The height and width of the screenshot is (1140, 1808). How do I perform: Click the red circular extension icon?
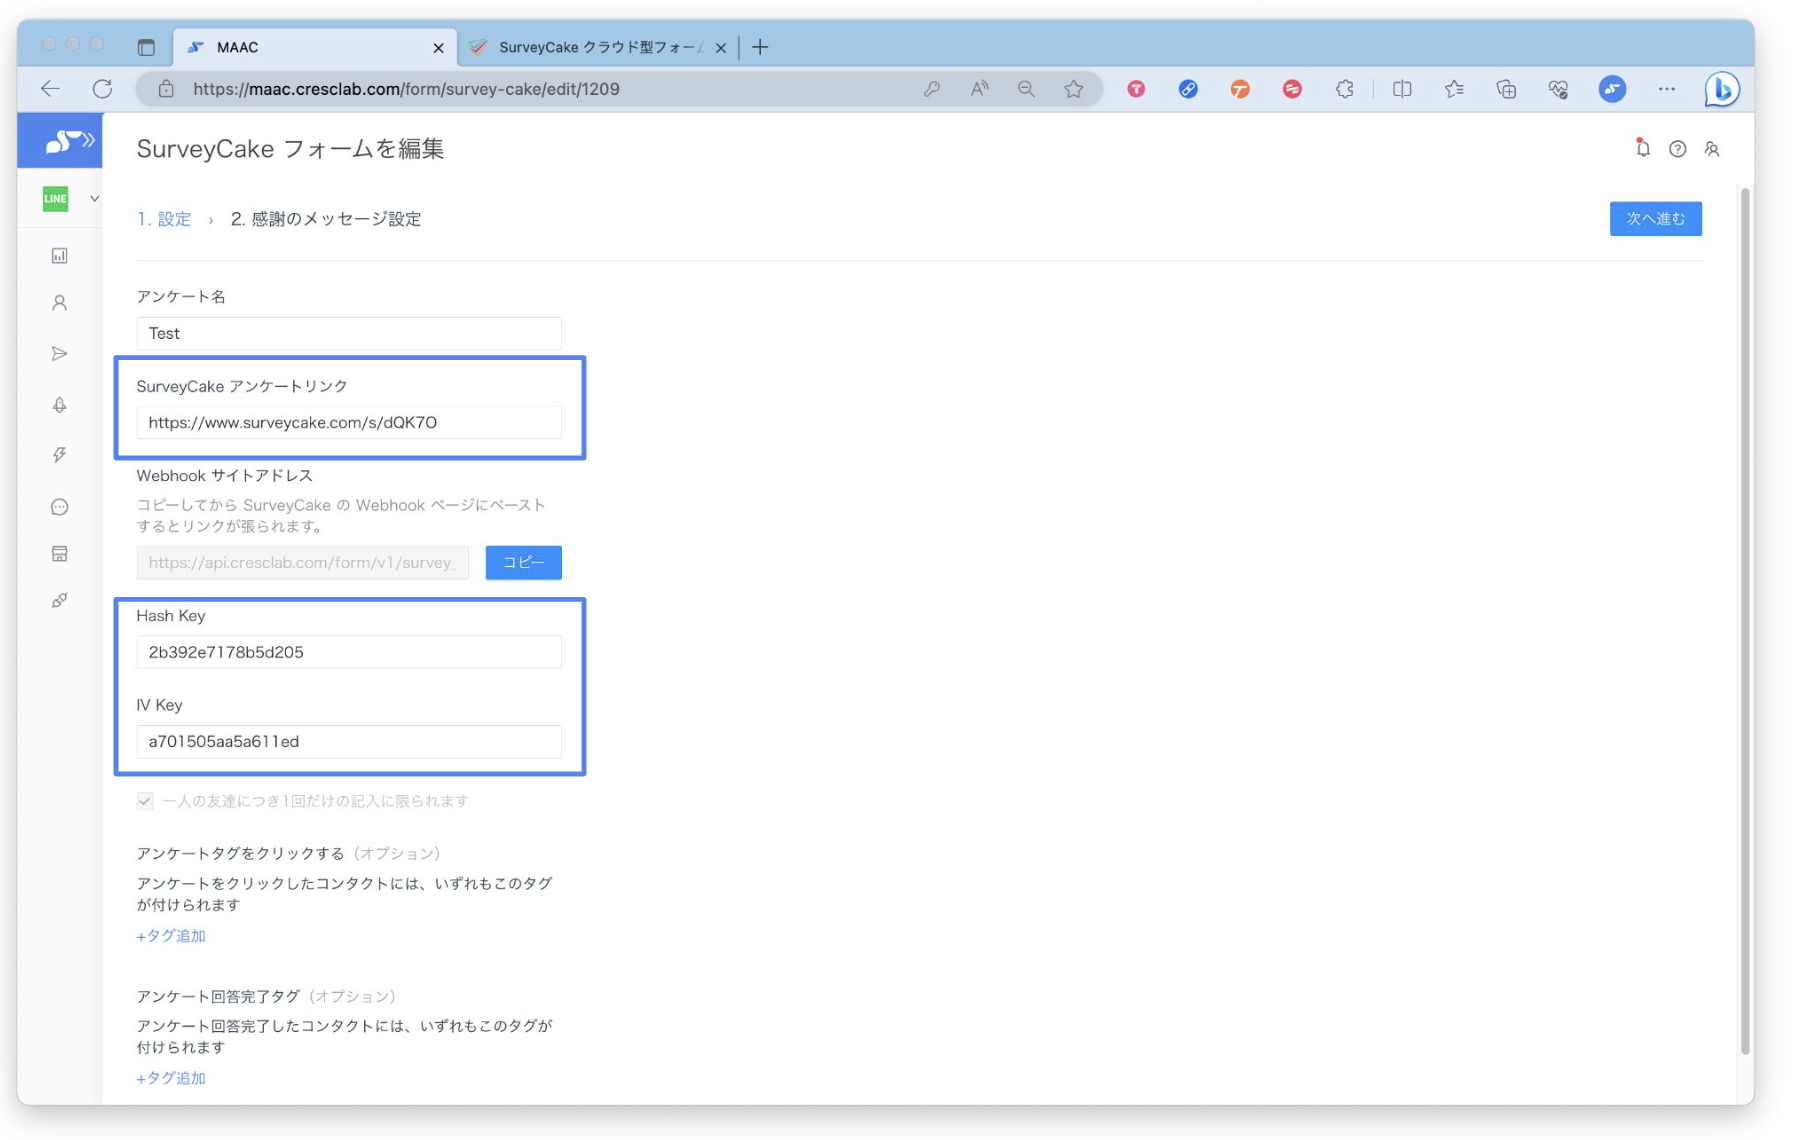[x=1292, y=89]
